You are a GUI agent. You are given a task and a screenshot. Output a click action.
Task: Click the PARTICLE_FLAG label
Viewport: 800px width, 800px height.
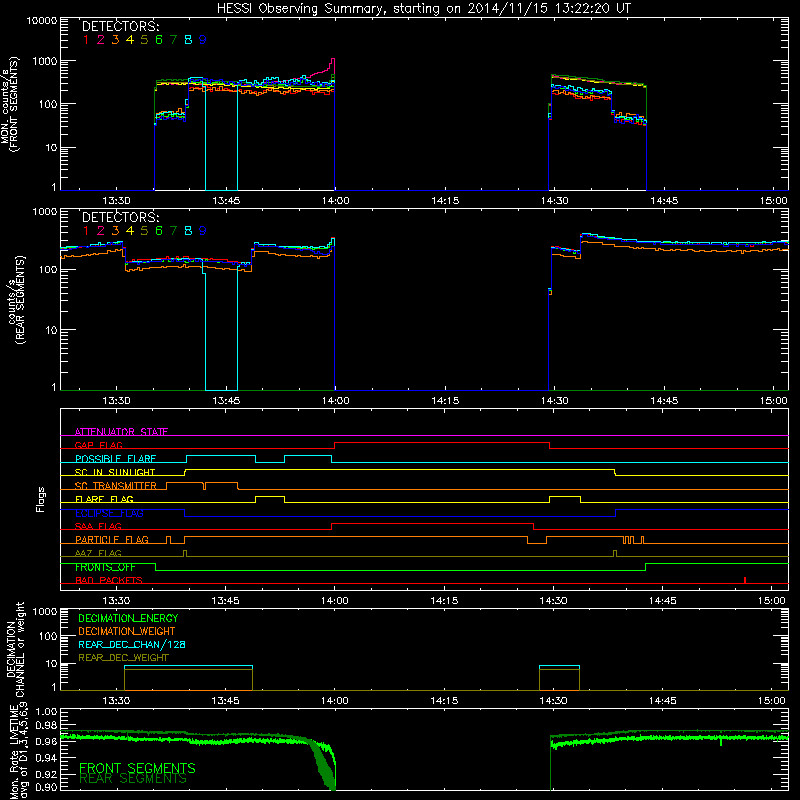[x=112, y=539]
